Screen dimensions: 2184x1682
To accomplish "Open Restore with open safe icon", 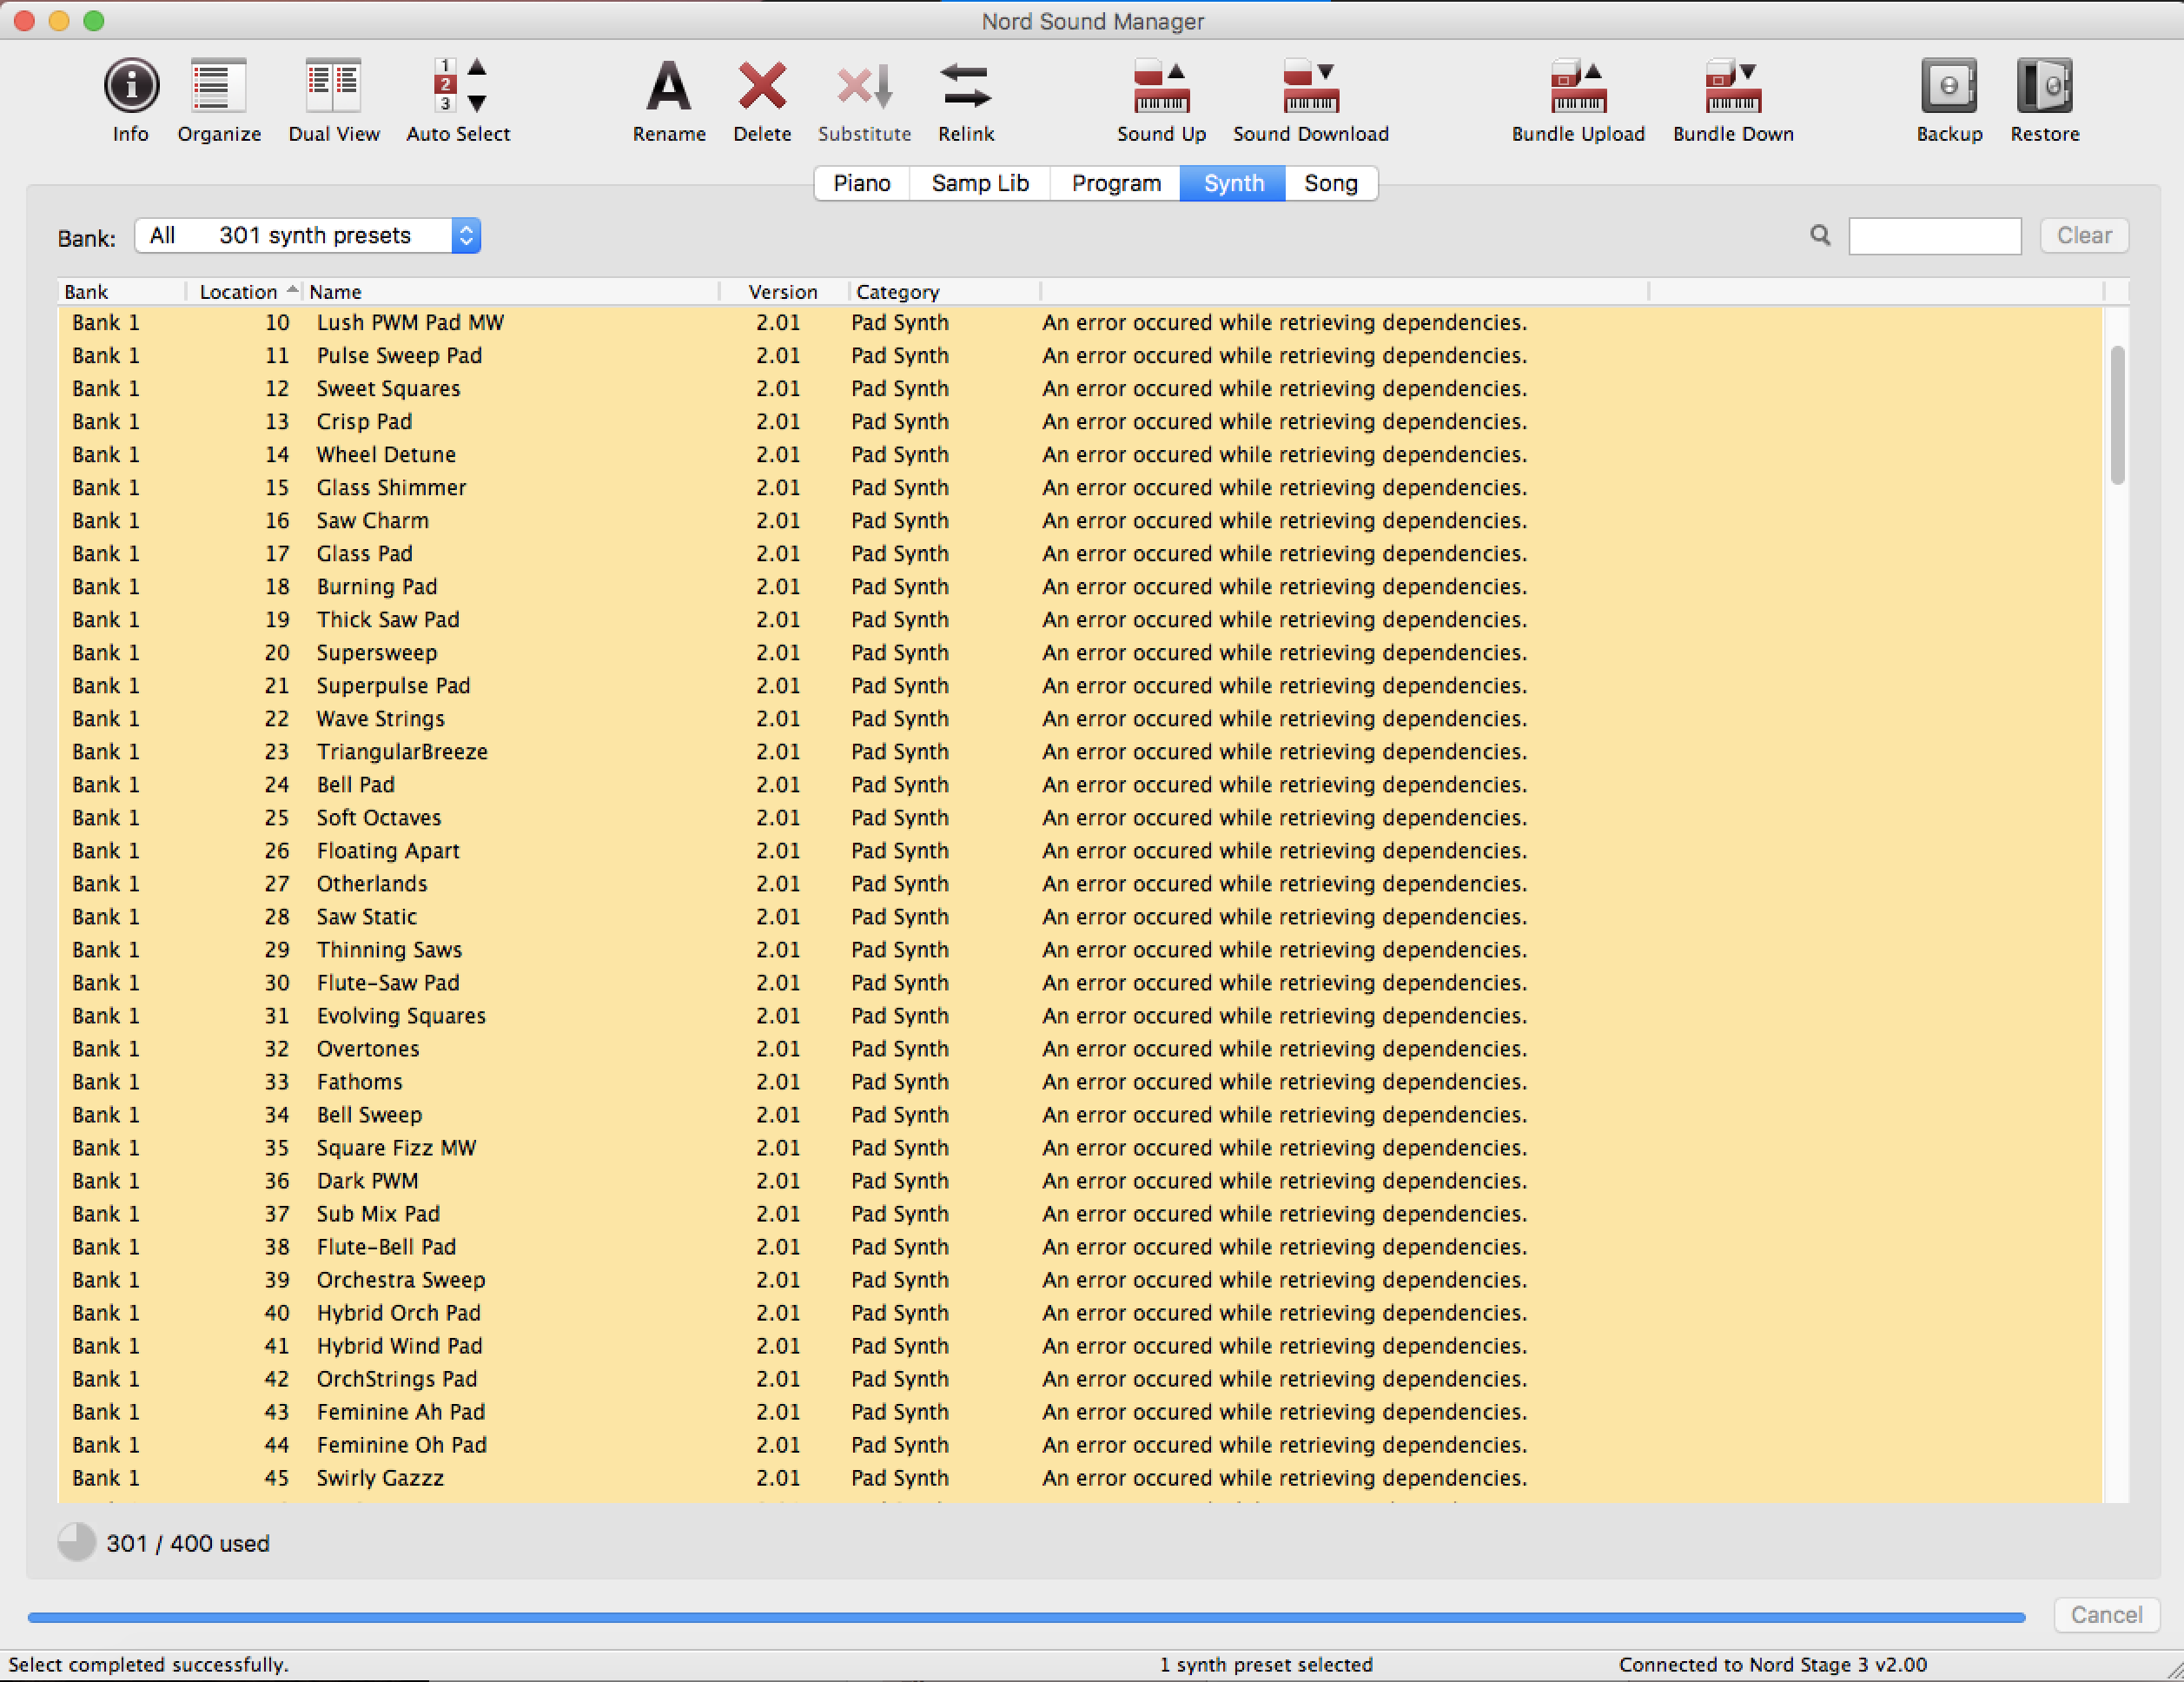I will pyautogui.click(x=2044, y=86).
